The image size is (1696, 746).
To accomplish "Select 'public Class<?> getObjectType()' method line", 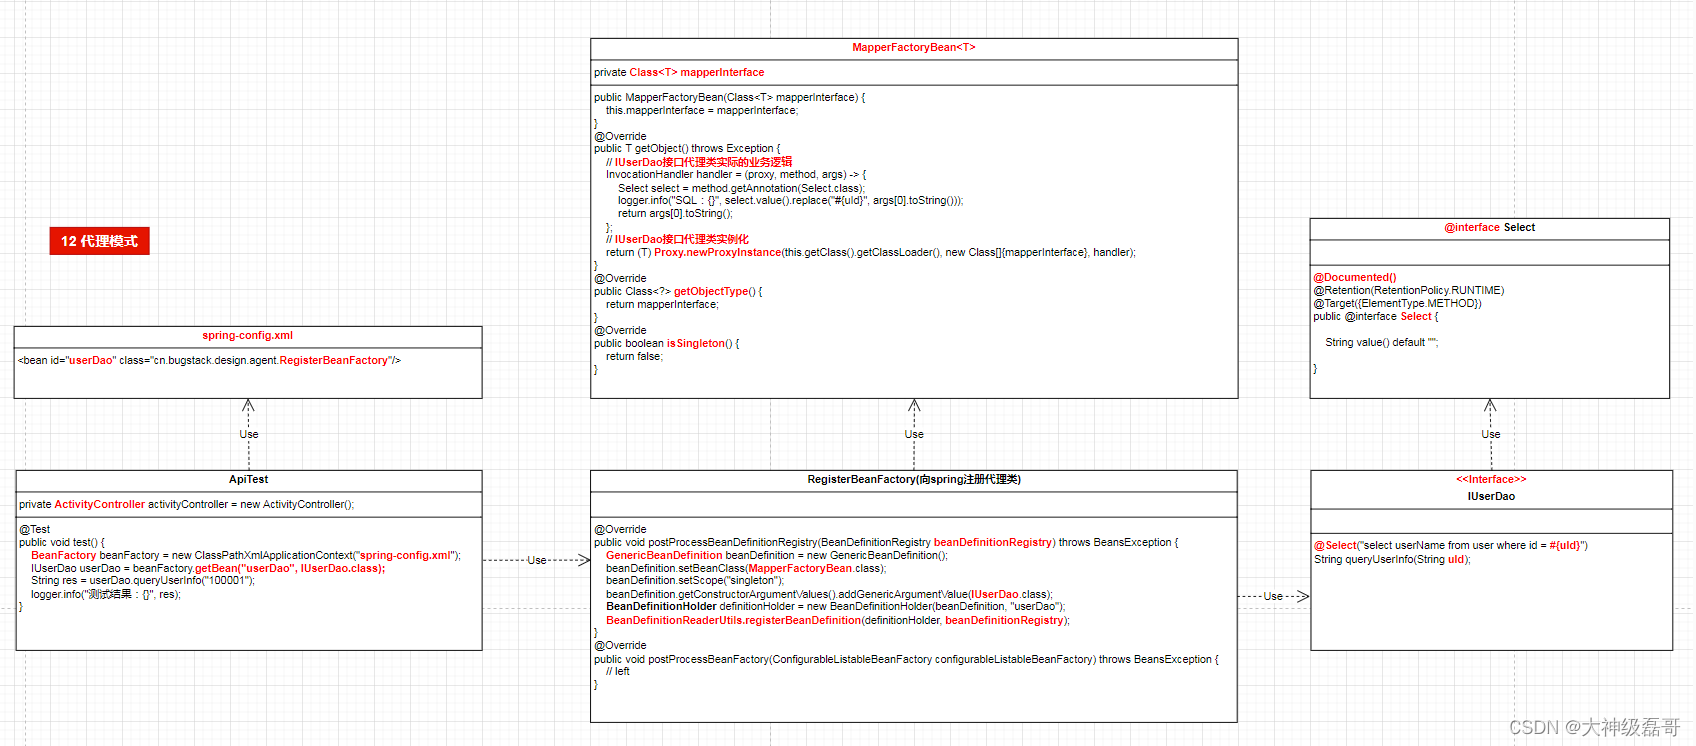I will coord(678,292).
